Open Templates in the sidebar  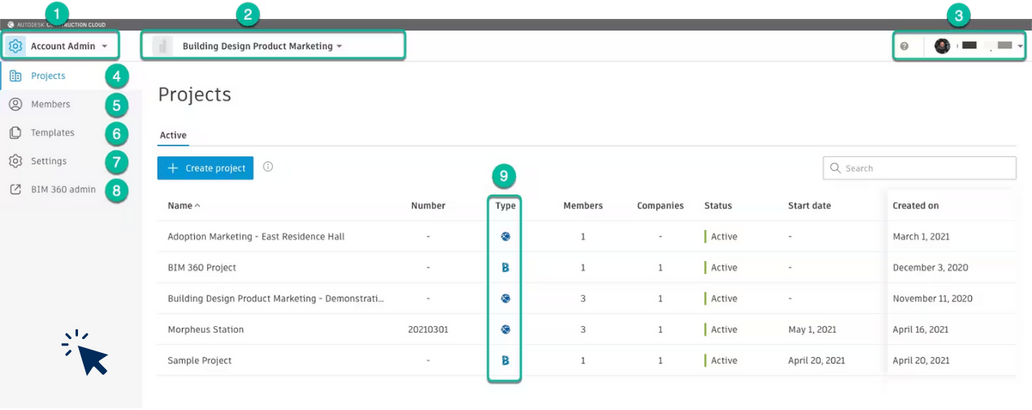click(x=53, y=132)
